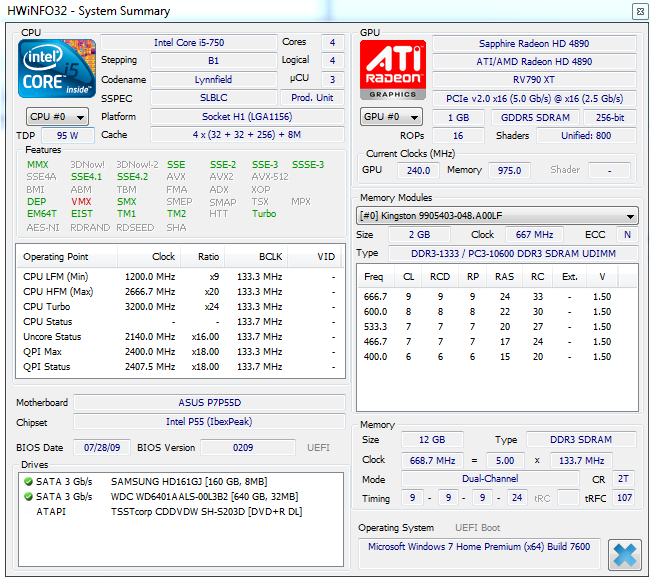Image resolution: width=650 pixels, height=577 pixels.
Task: Click the Windows 7 Home Premium OS field
Action: (480, 547)
